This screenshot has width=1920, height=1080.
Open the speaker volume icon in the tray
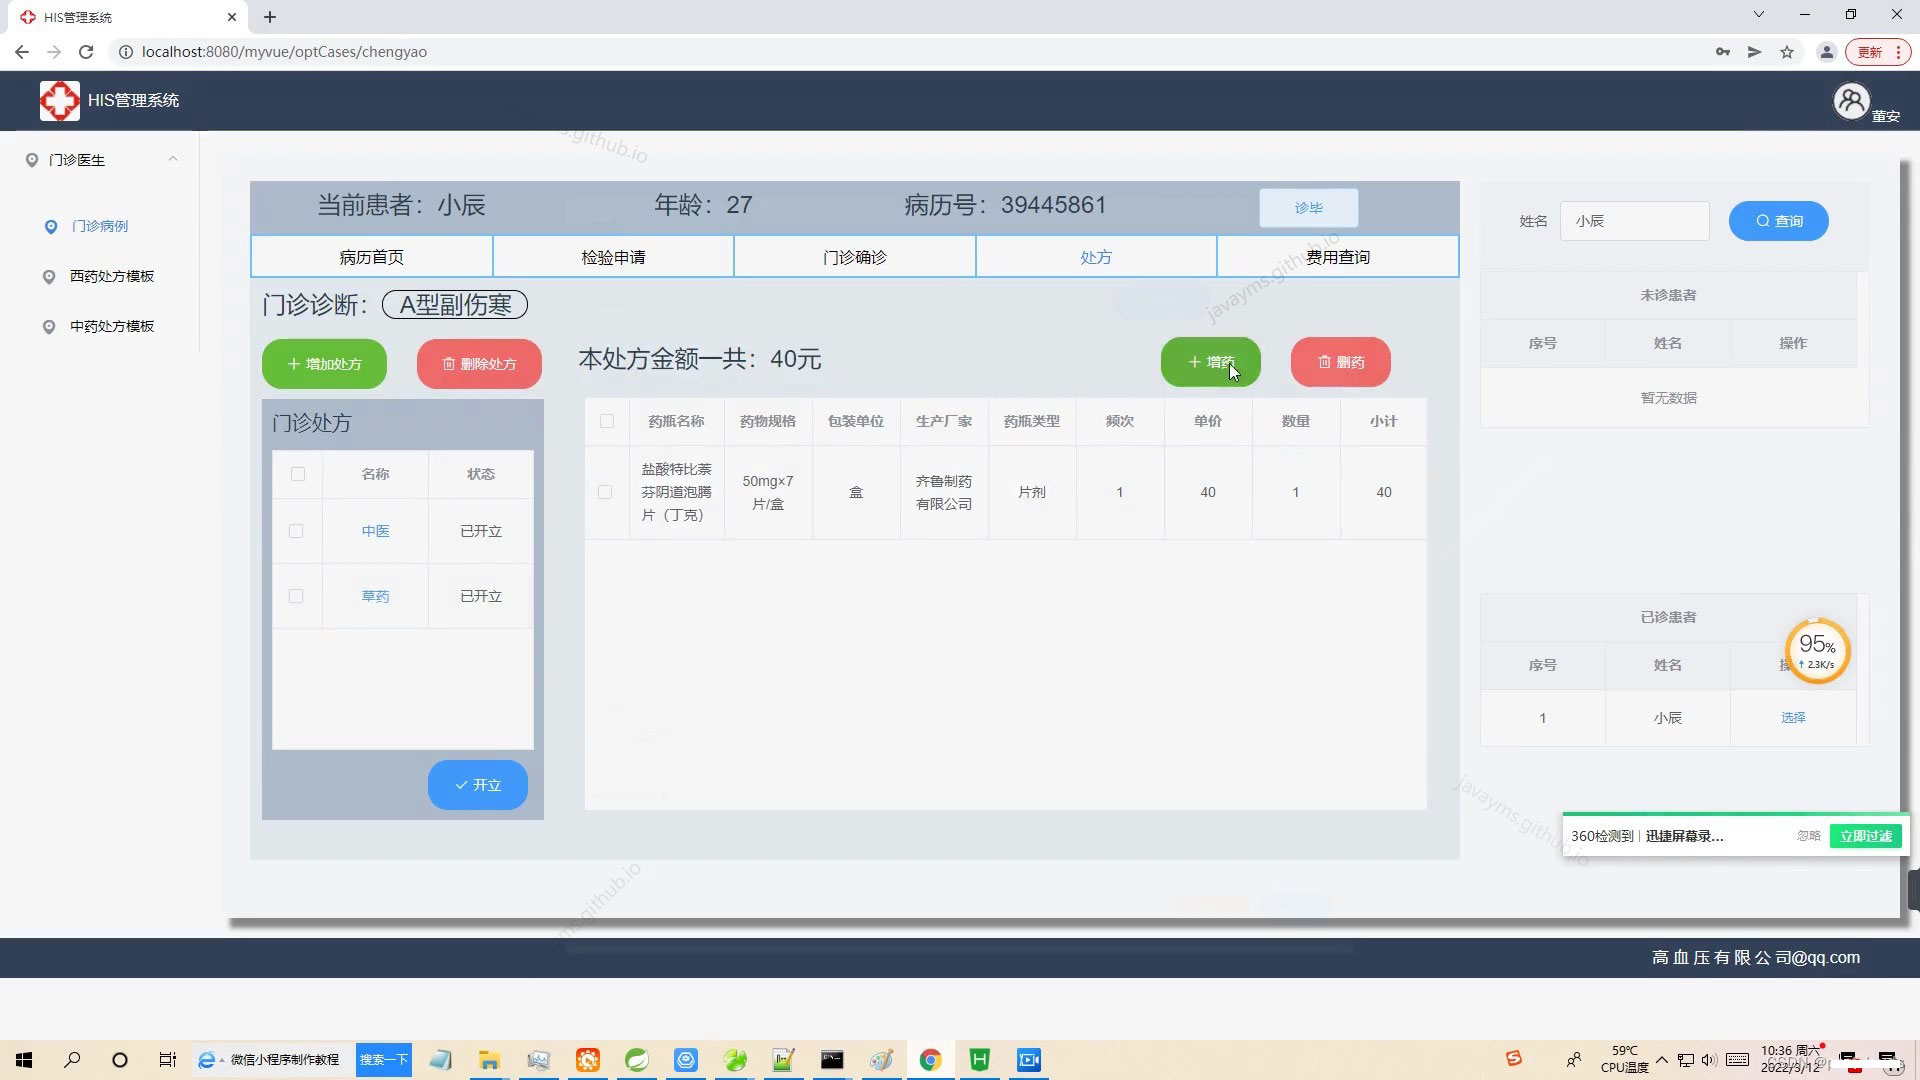pos(1712,1059)
